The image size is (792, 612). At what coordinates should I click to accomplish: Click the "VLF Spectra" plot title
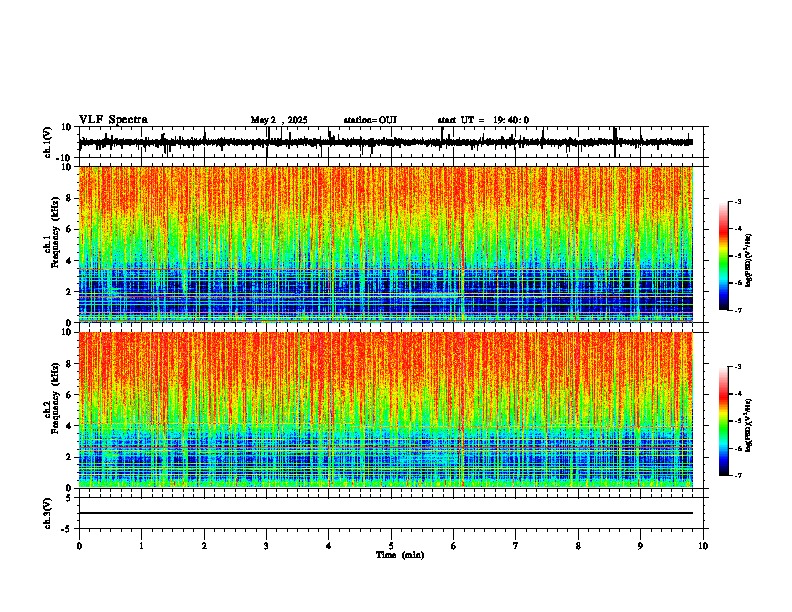[113, 119]
